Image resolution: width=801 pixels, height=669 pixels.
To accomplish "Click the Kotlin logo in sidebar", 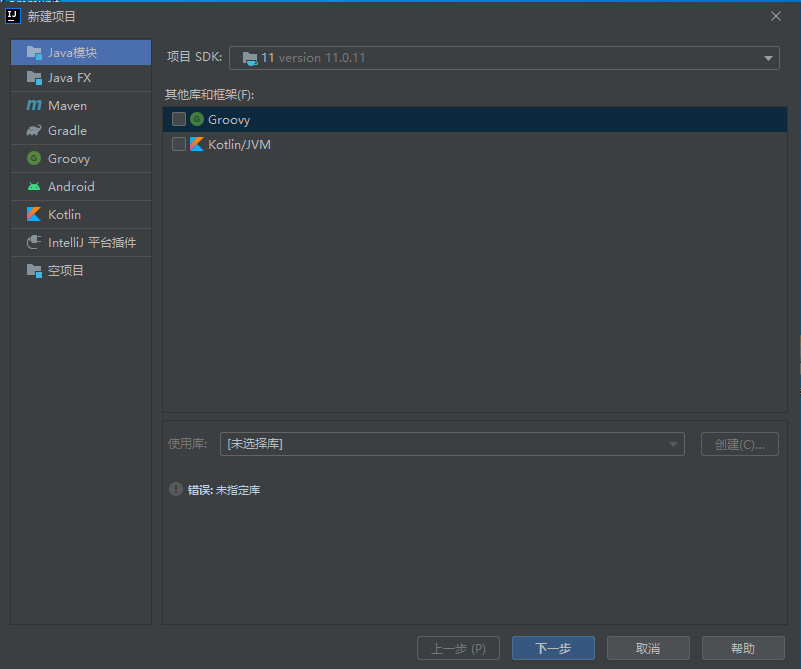I will [34, 215].
